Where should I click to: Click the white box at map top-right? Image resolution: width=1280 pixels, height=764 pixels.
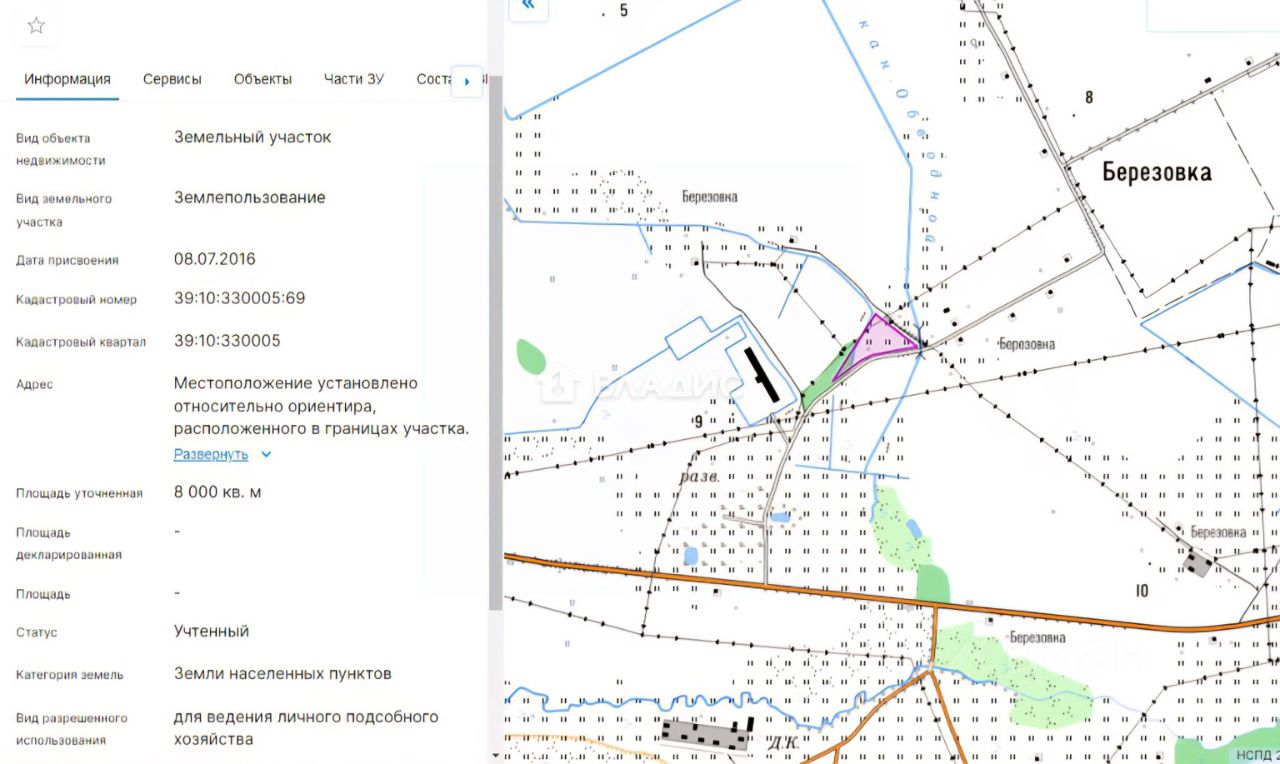pyautogui.click(x=1213, y=15)
